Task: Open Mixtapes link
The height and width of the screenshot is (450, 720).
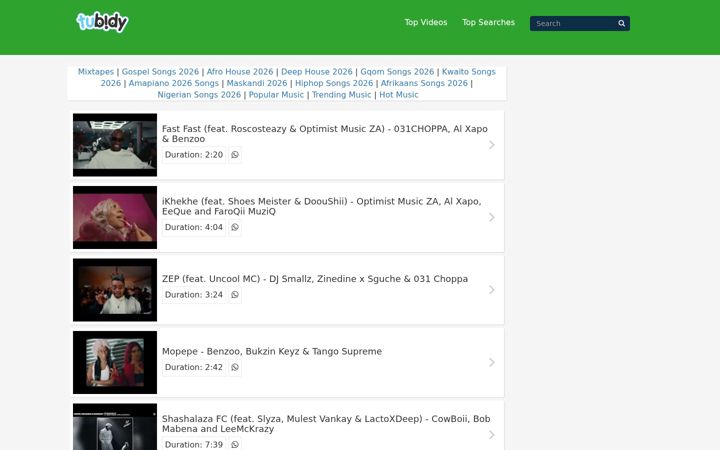Action: pos(96,72)
